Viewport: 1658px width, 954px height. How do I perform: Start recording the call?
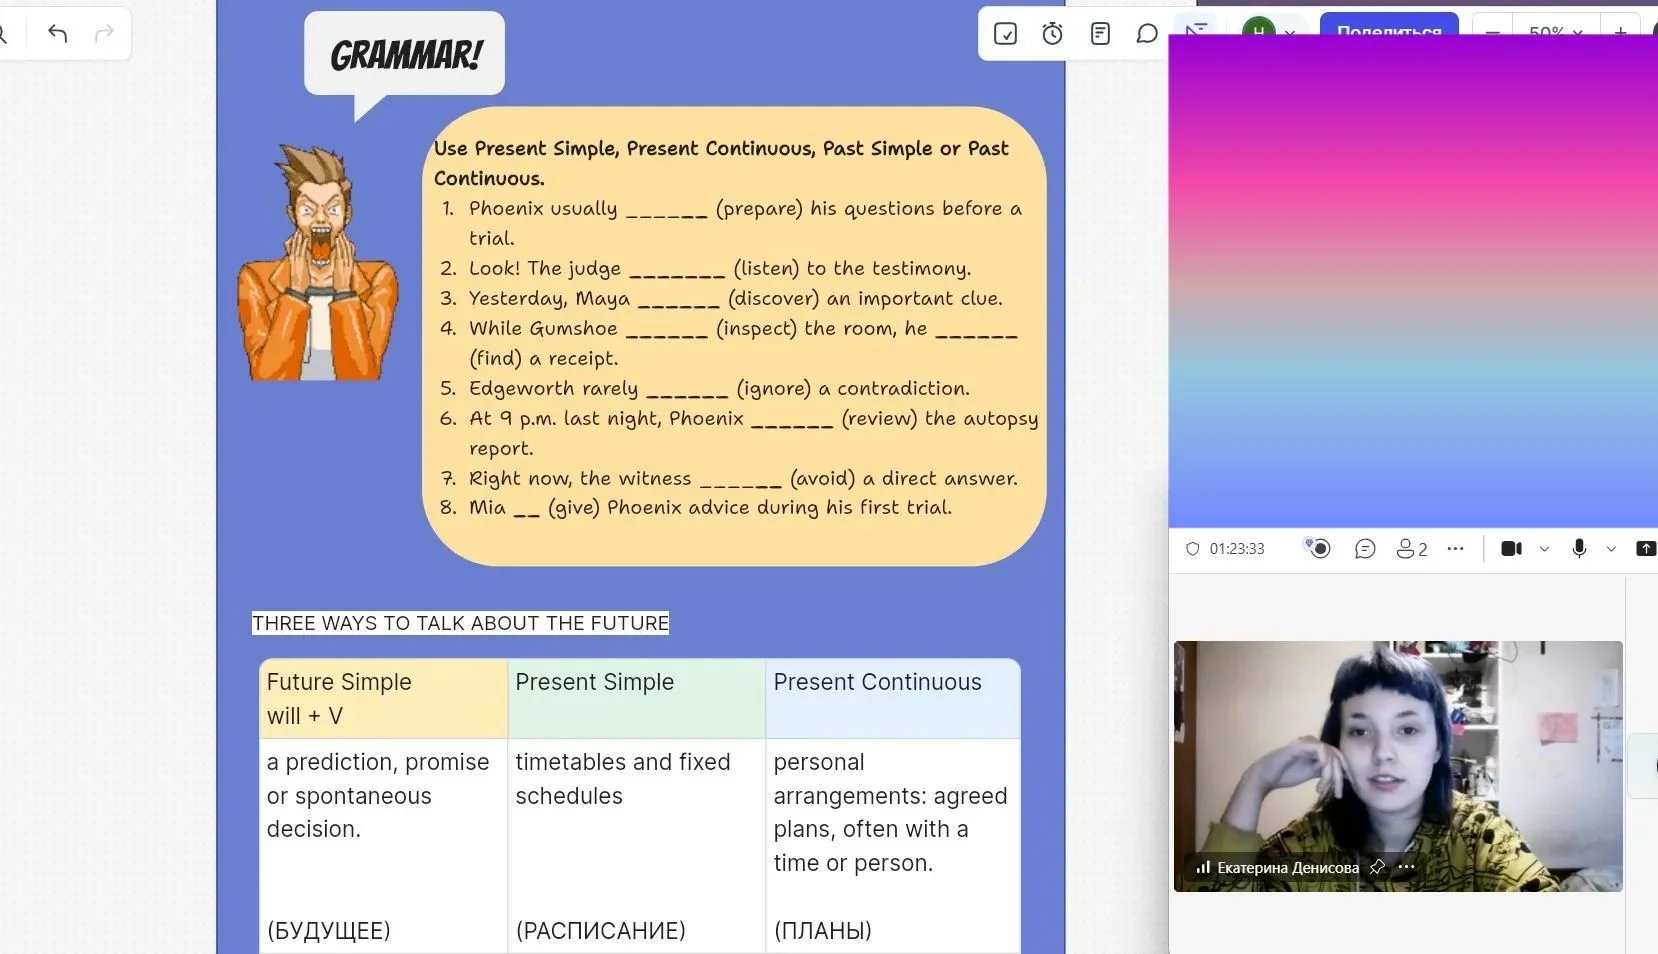pyautogui.click(x=1318, y=548)
